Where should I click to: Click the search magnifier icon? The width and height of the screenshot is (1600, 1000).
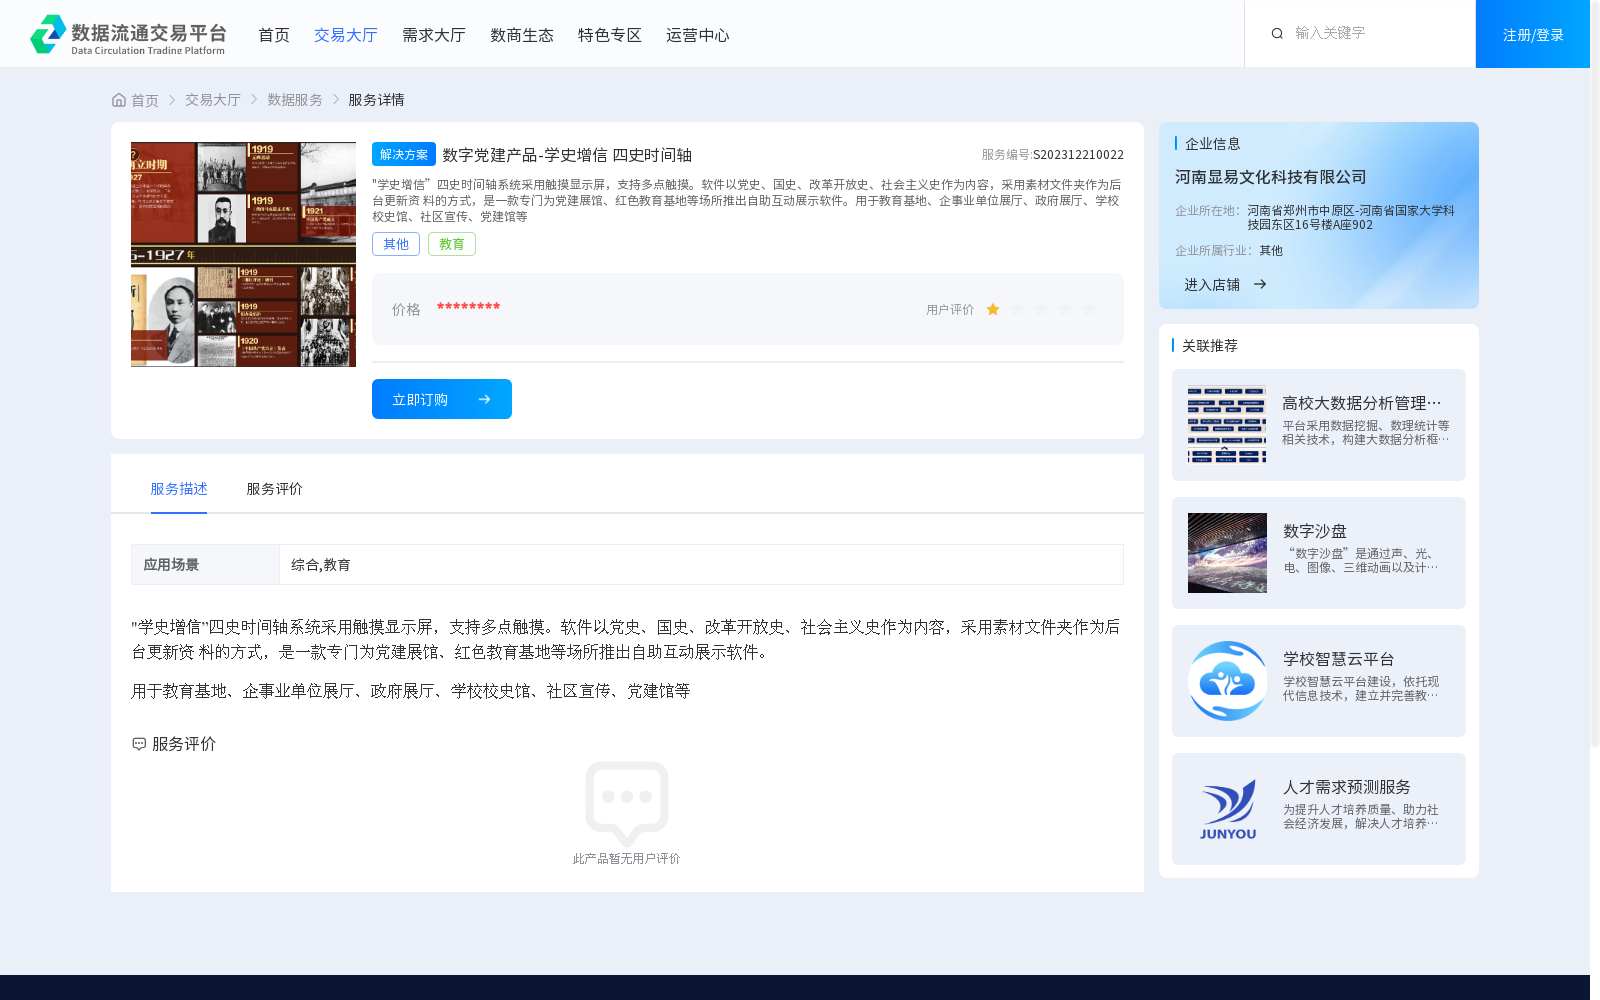point(1277,34)
